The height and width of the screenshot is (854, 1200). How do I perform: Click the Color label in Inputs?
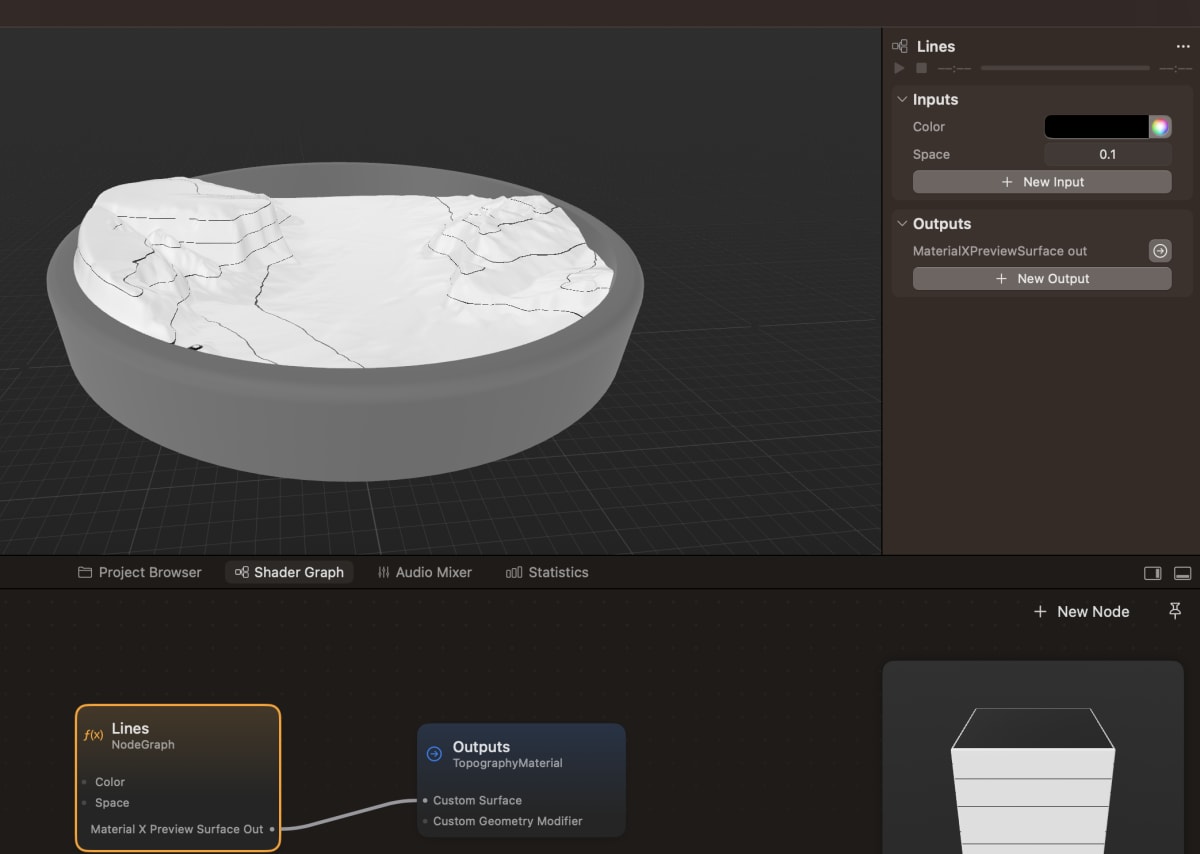pyautogui.click(x=929, y=127)
